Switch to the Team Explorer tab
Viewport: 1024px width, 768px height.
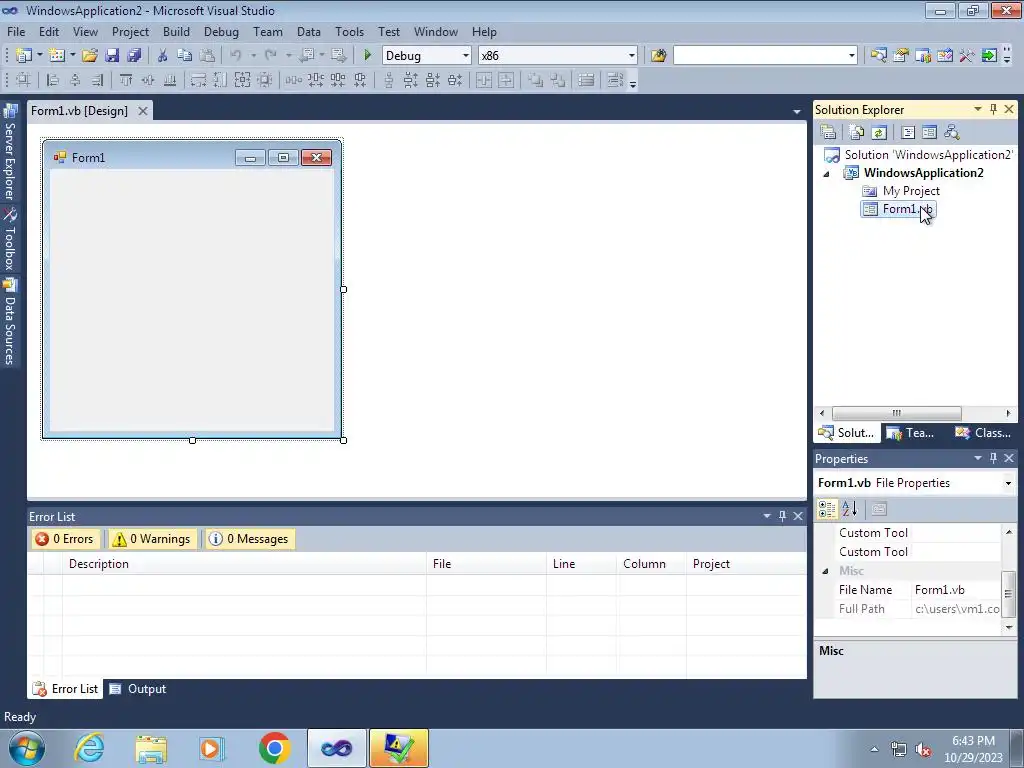point(912,433)
